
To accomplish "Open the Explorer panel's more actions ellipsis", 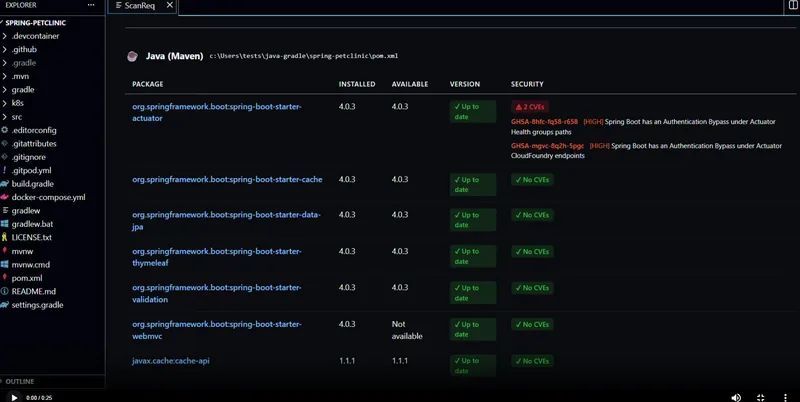I will point(91,5).
